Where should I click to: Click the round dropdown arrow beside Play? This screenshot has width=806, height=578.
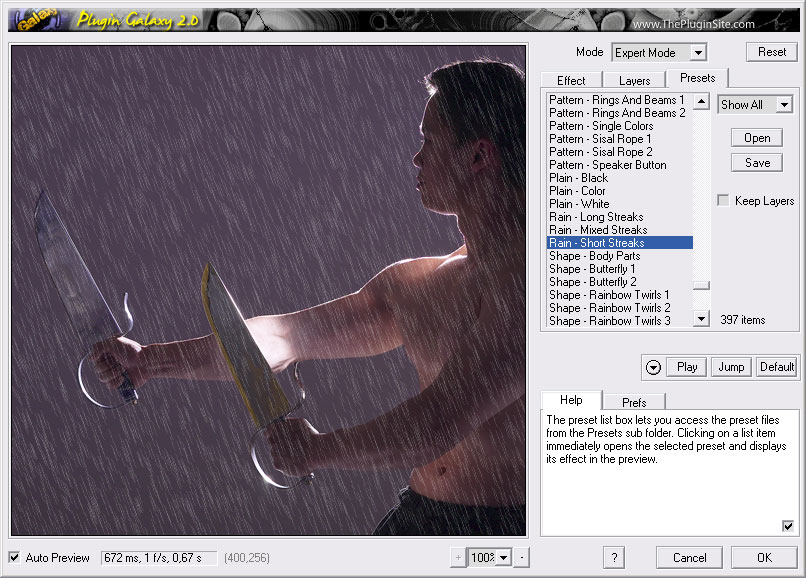[x=653, y=367]
